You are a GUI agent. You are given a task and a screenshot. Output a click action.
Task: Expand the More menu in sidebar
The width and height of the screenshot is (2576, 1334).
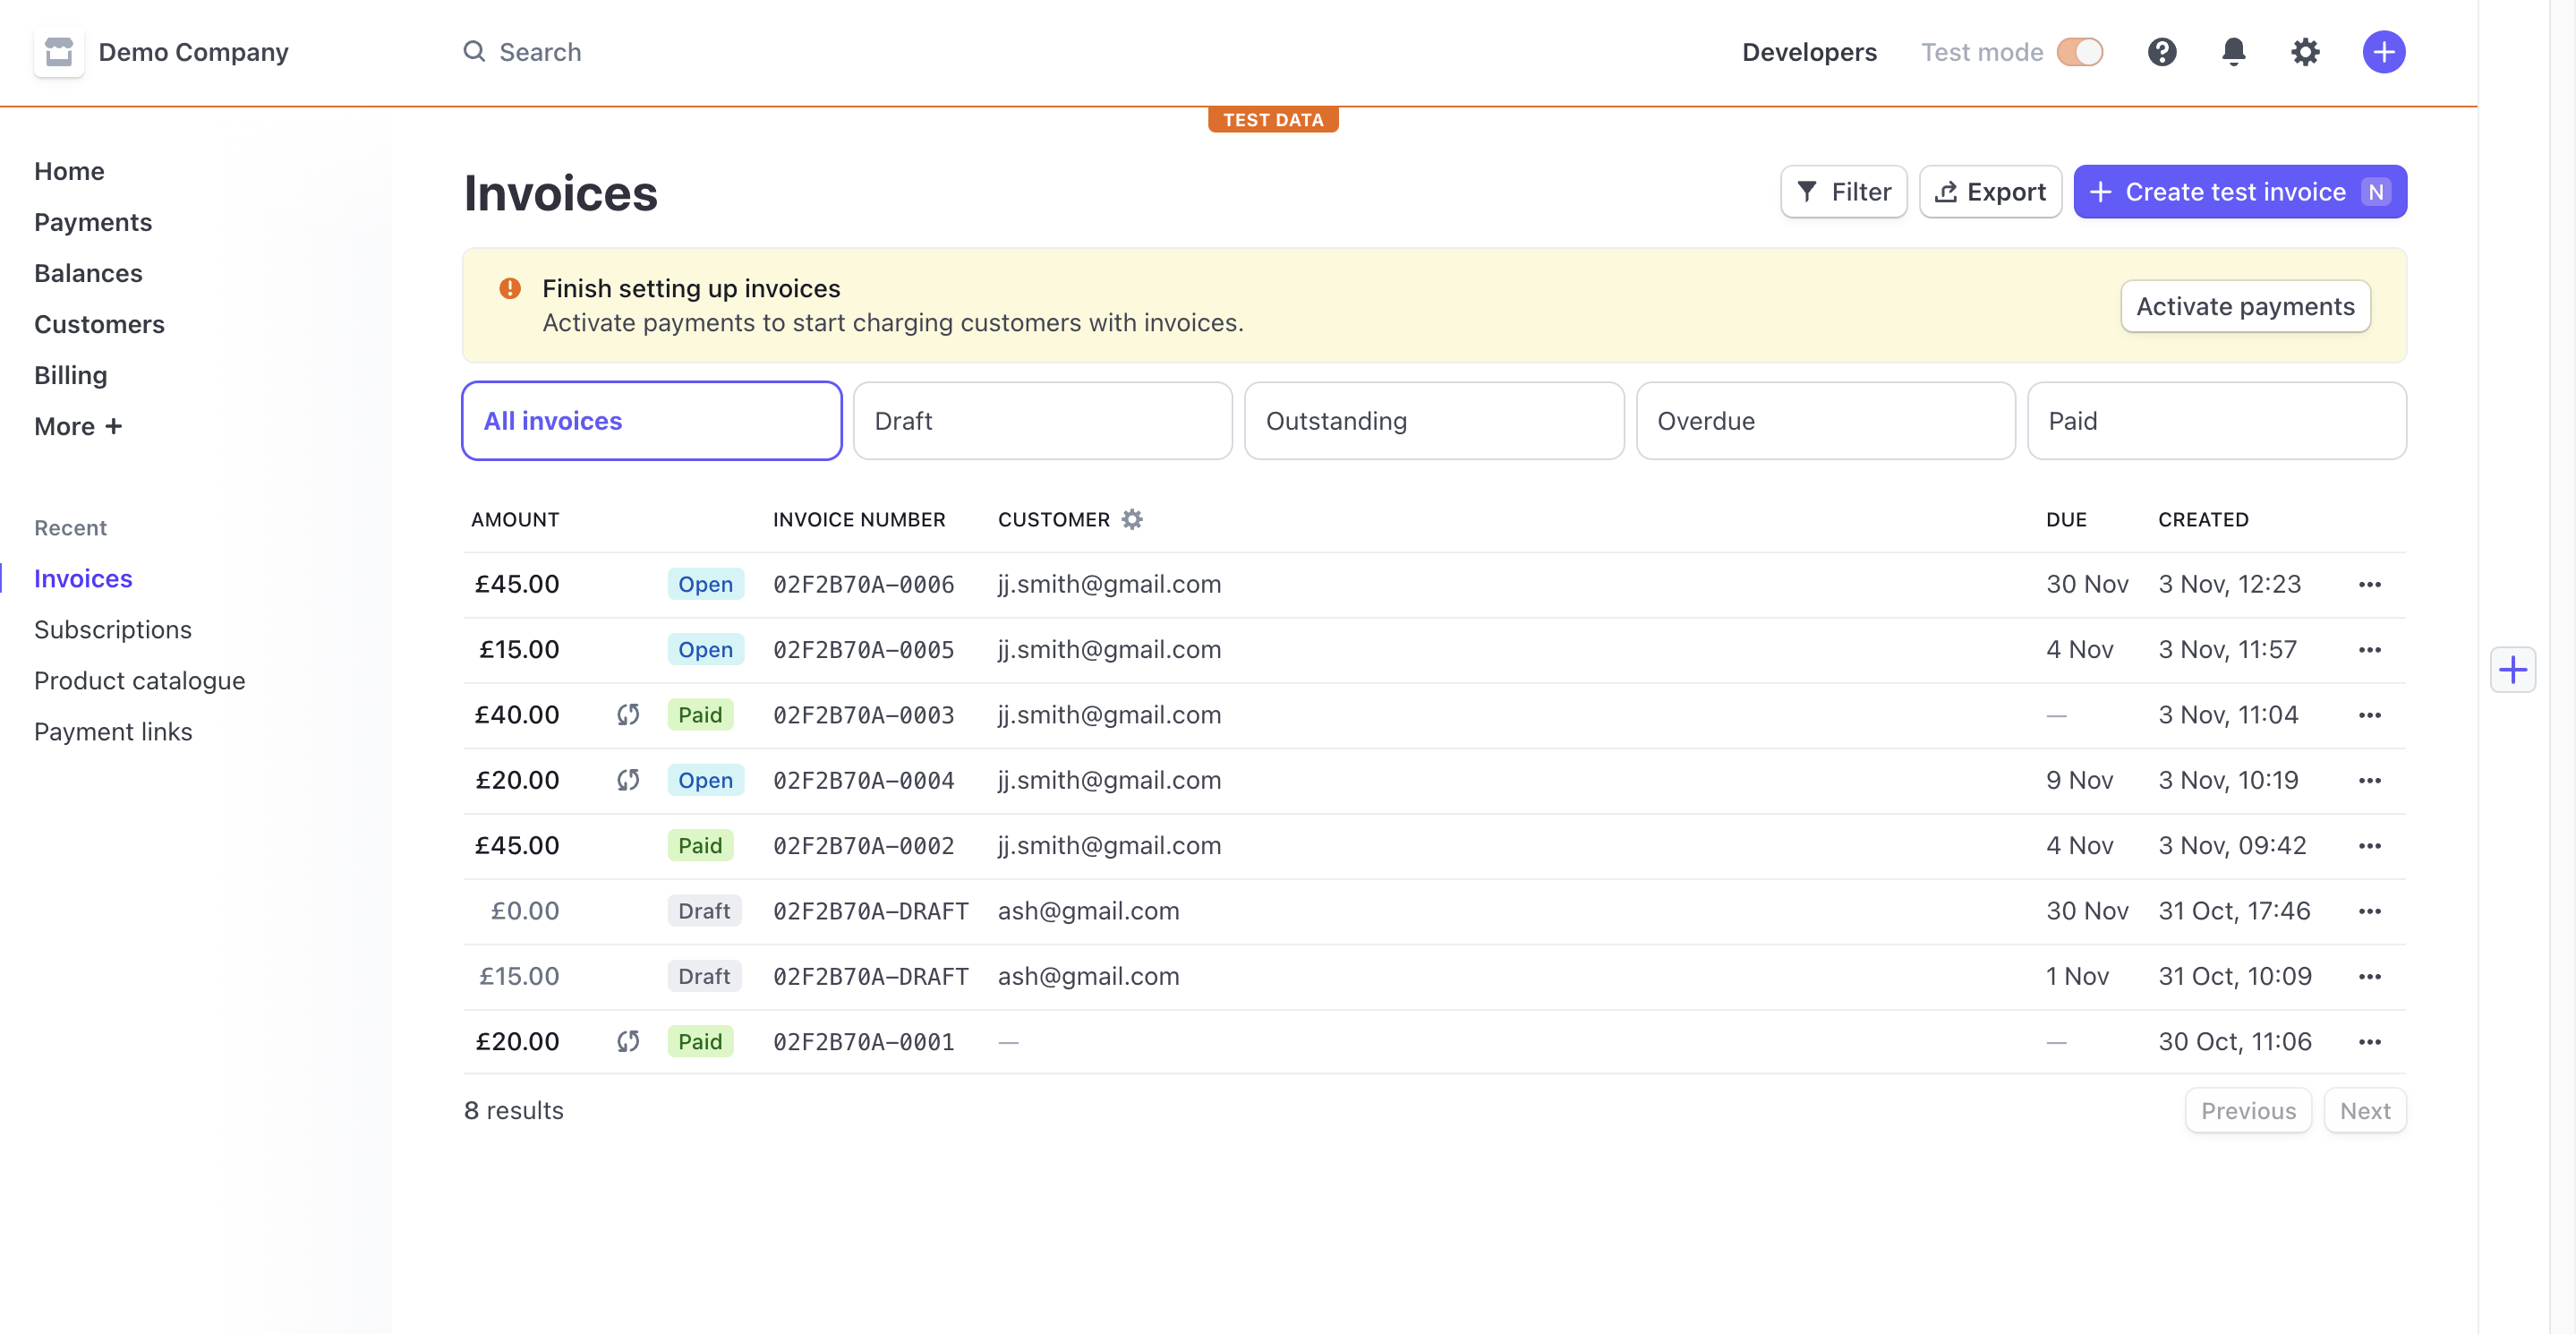(x=78, y=426)
